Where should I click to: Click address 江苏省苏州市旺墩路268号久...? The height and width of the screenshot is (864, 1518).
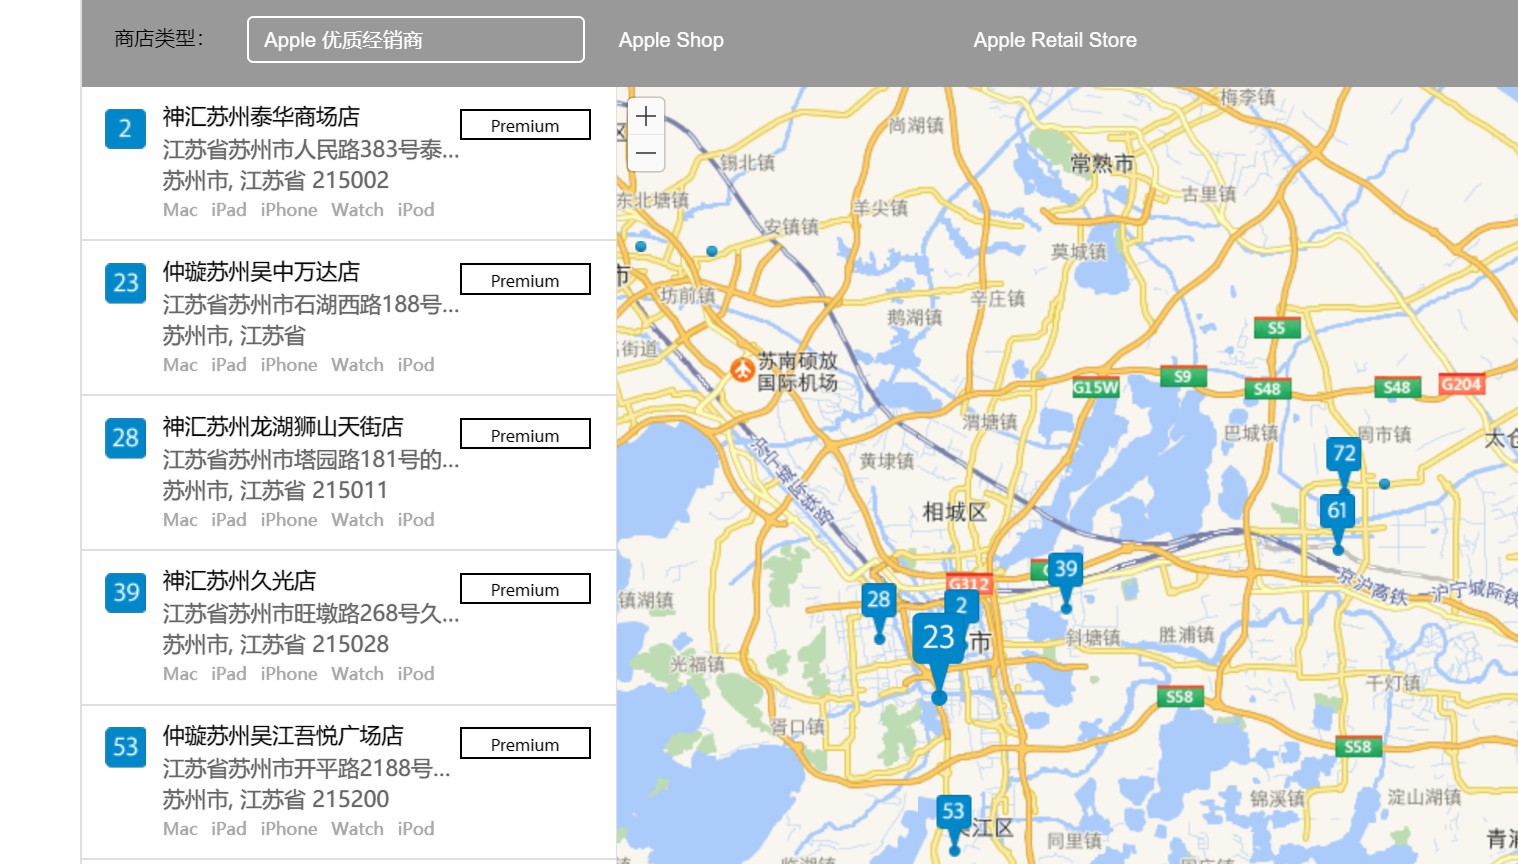[311, 614]
